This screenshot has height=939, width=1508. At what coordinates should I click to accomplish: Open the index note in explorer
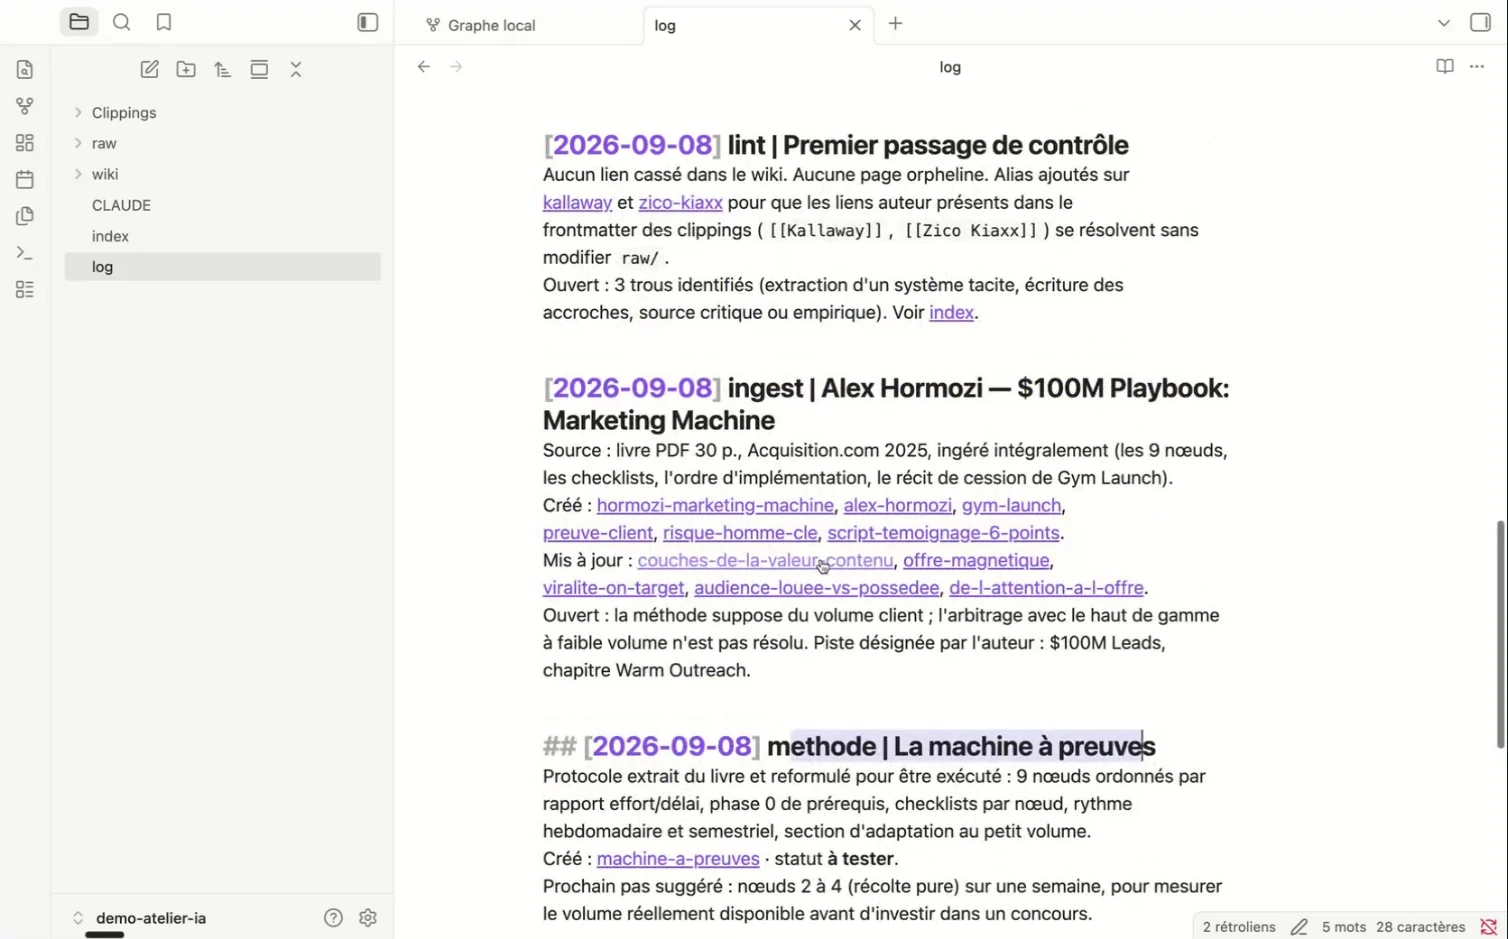[x=222, y=236]
